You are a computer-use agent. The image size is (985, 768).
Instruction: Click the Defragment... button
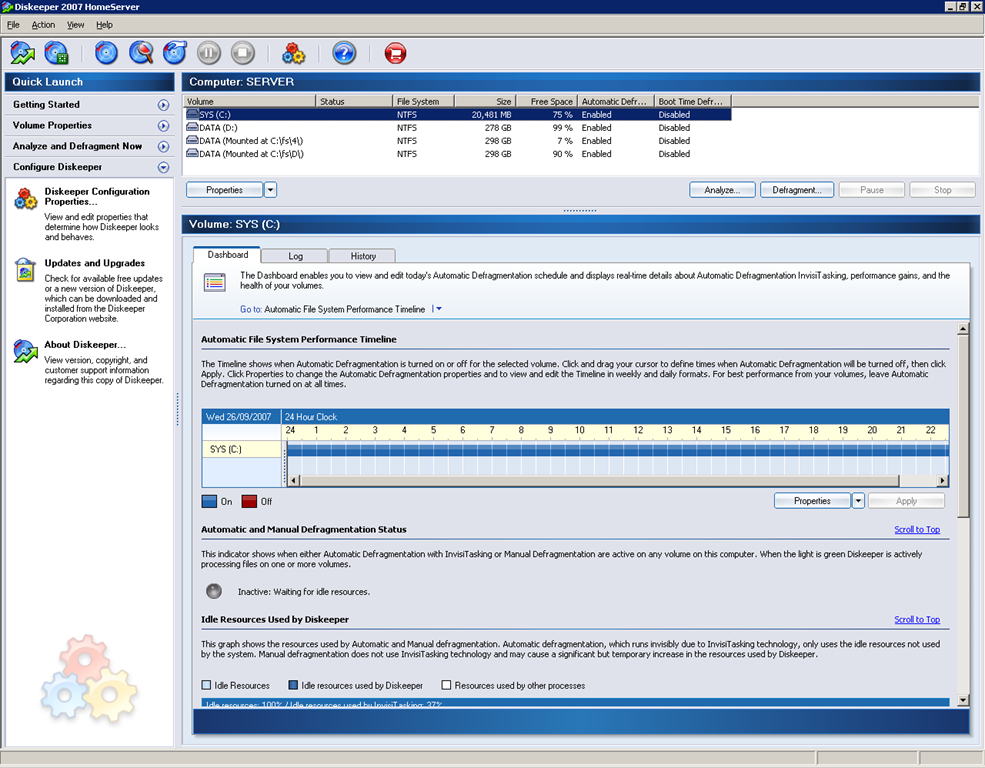click(797, 190)
